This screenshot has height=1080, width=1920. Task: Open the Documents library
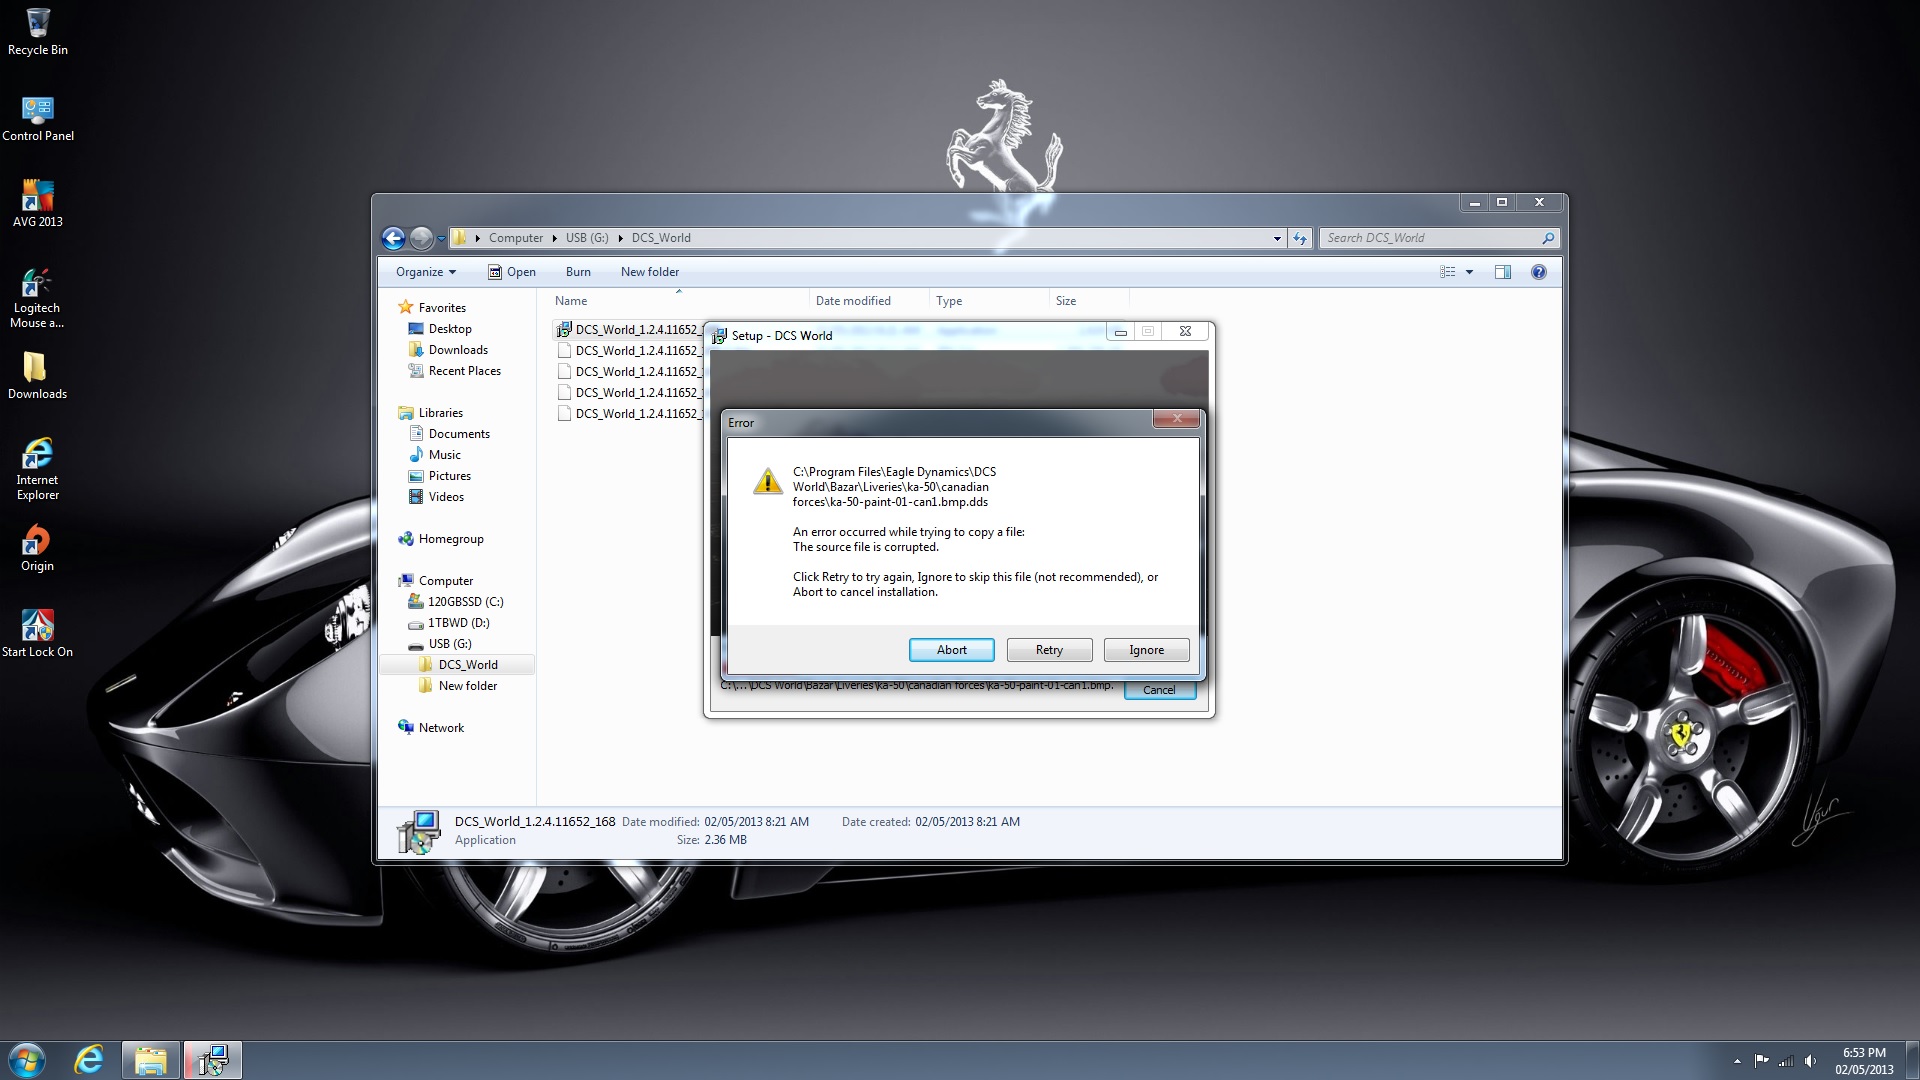449,434
